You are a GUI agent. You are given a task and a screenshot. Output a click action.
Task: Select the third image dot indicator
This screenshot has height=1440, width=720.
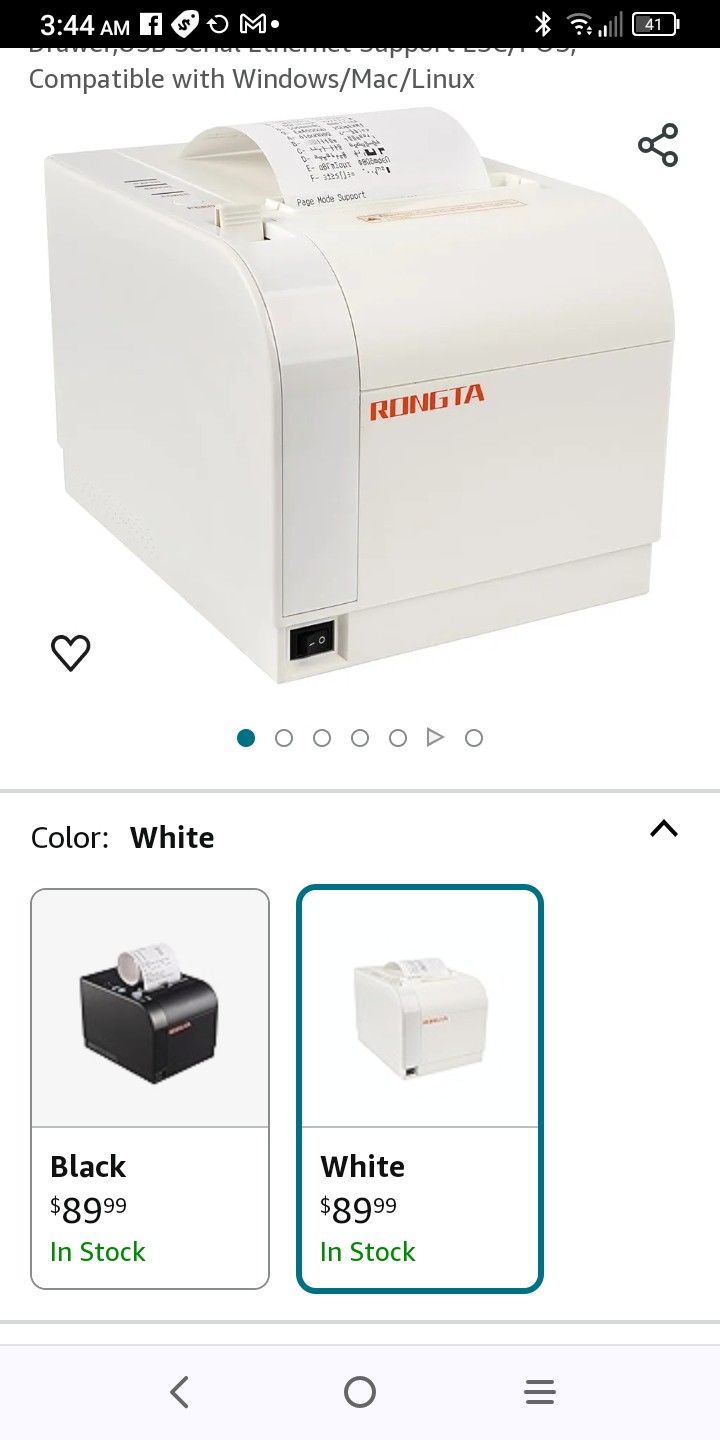coord(322,738)
